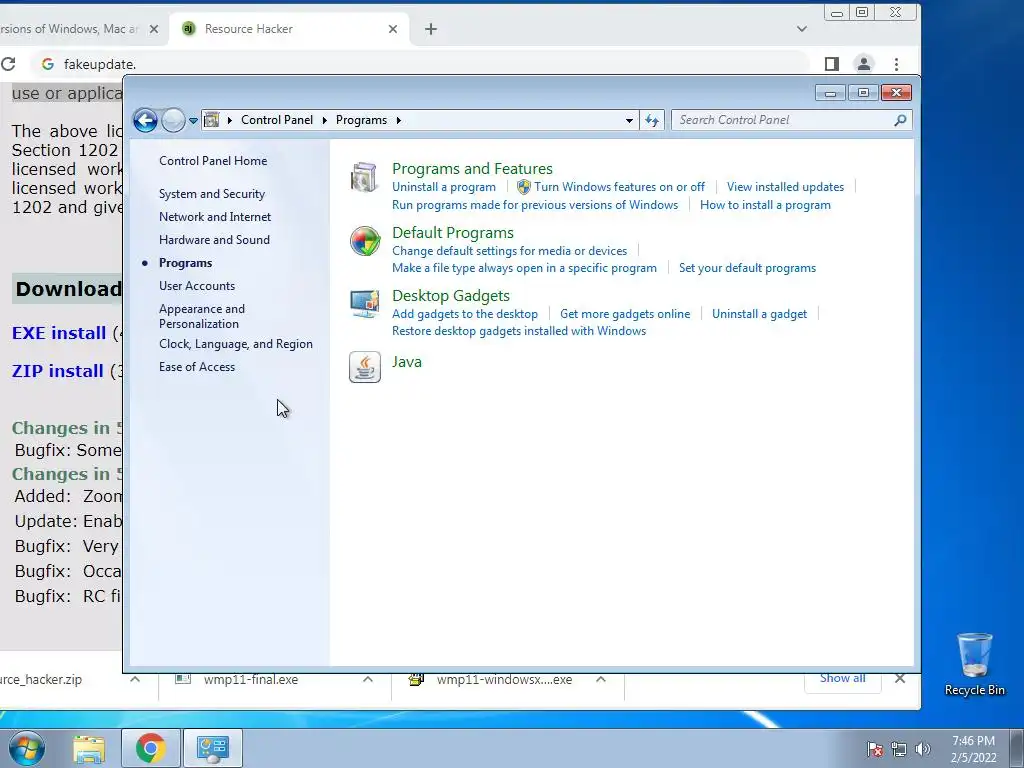
Task: Click the Control Panel icon in the address bar
Action: [212, 120]
